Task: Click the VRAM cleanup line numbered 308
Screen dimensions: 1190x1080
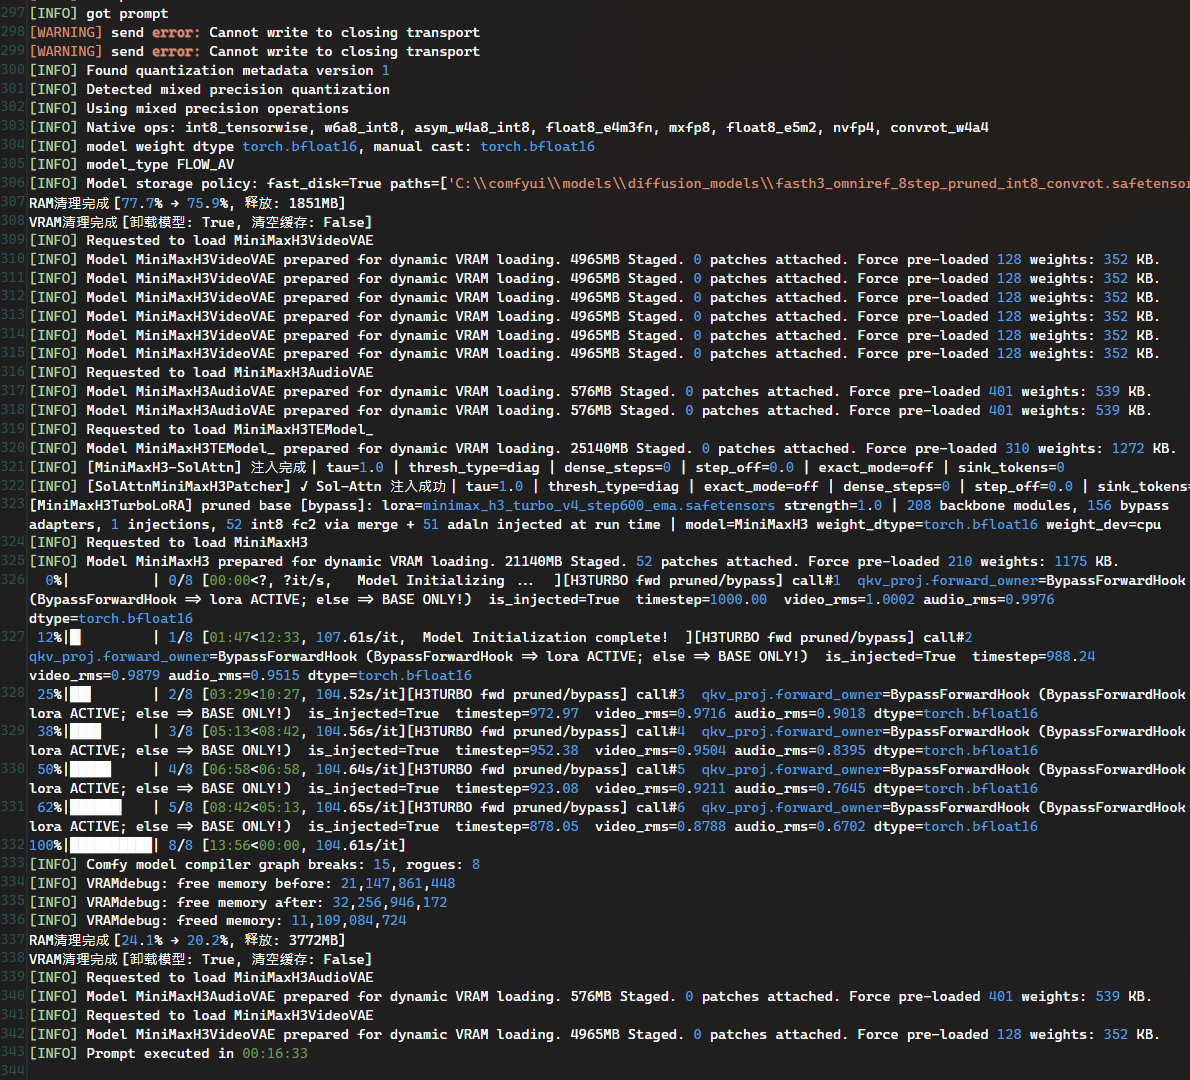Action: 200,222
